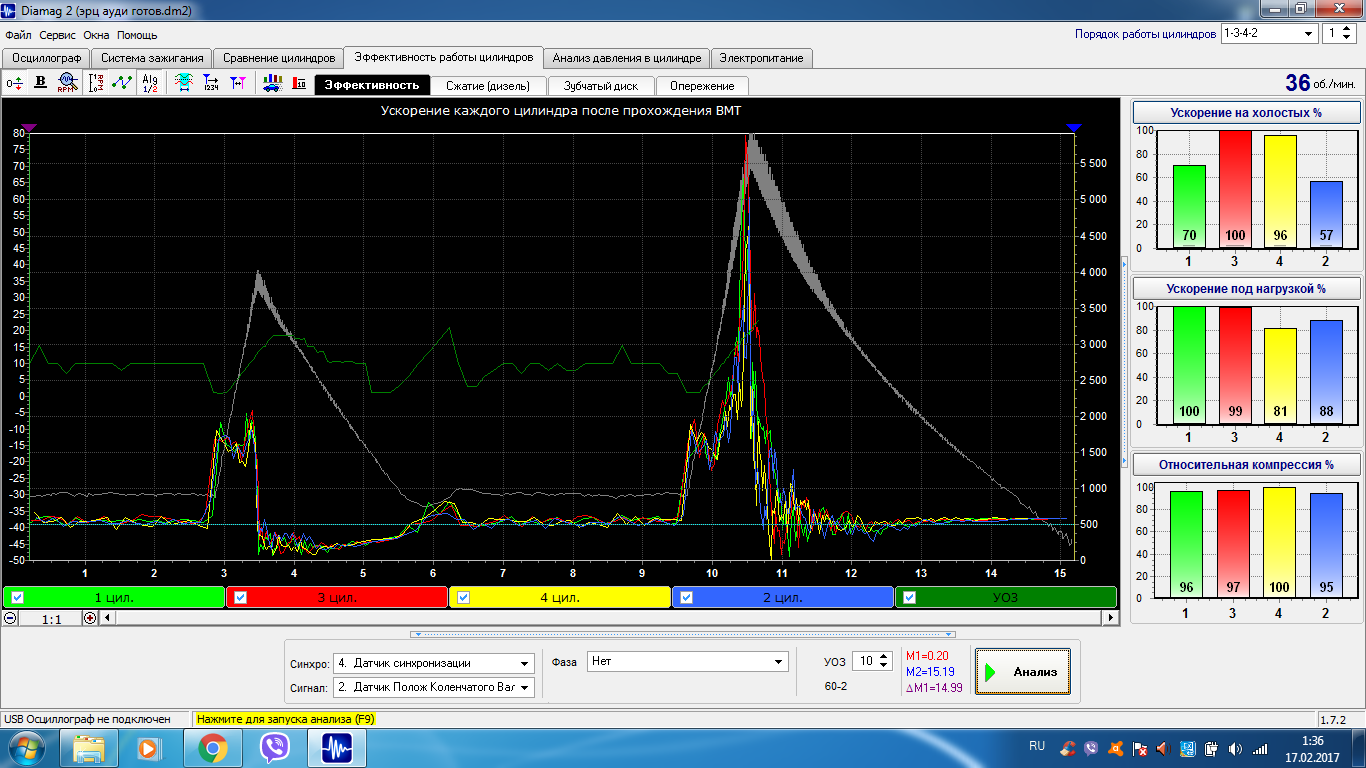Click the Ускорение под нагрузкой % header

pyautogui.click(x=1245, y=289)
